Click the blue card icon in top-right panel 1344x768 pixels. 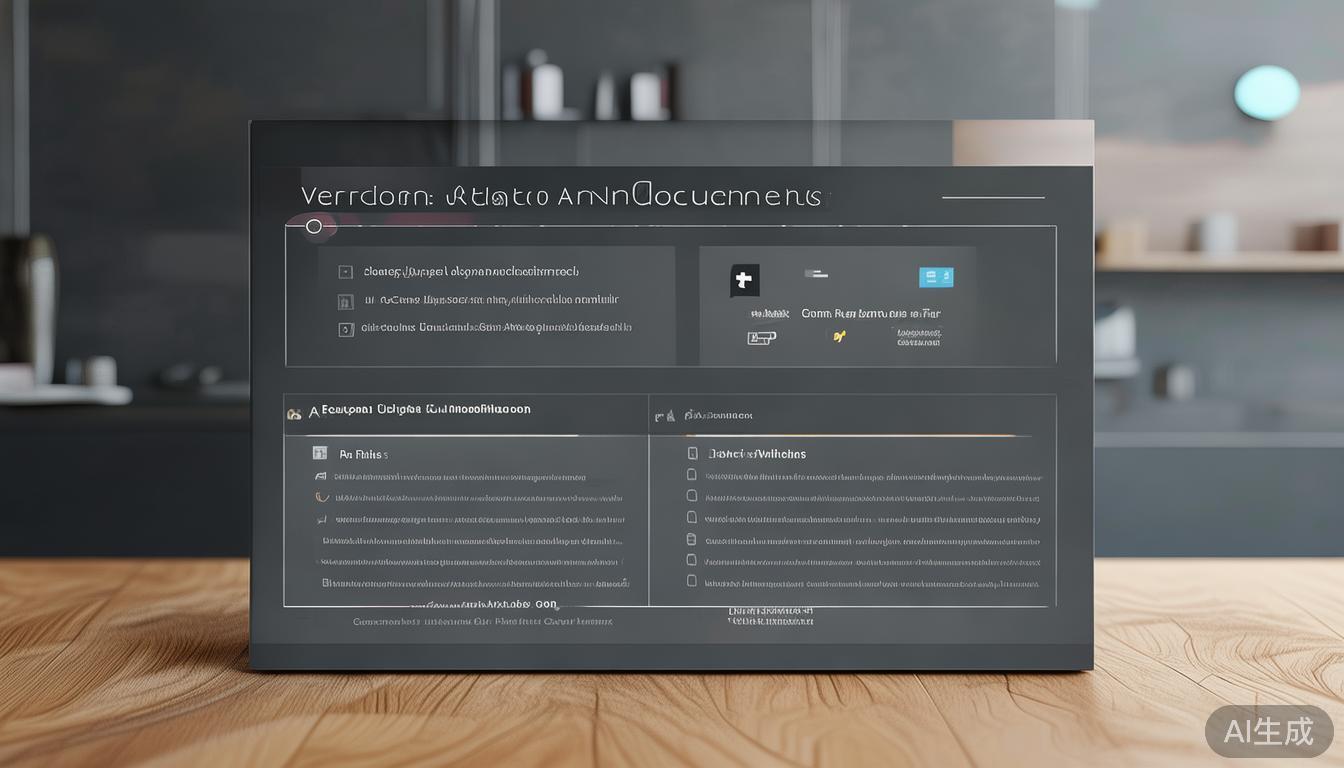pyautogui.click(x=935, y=277)
